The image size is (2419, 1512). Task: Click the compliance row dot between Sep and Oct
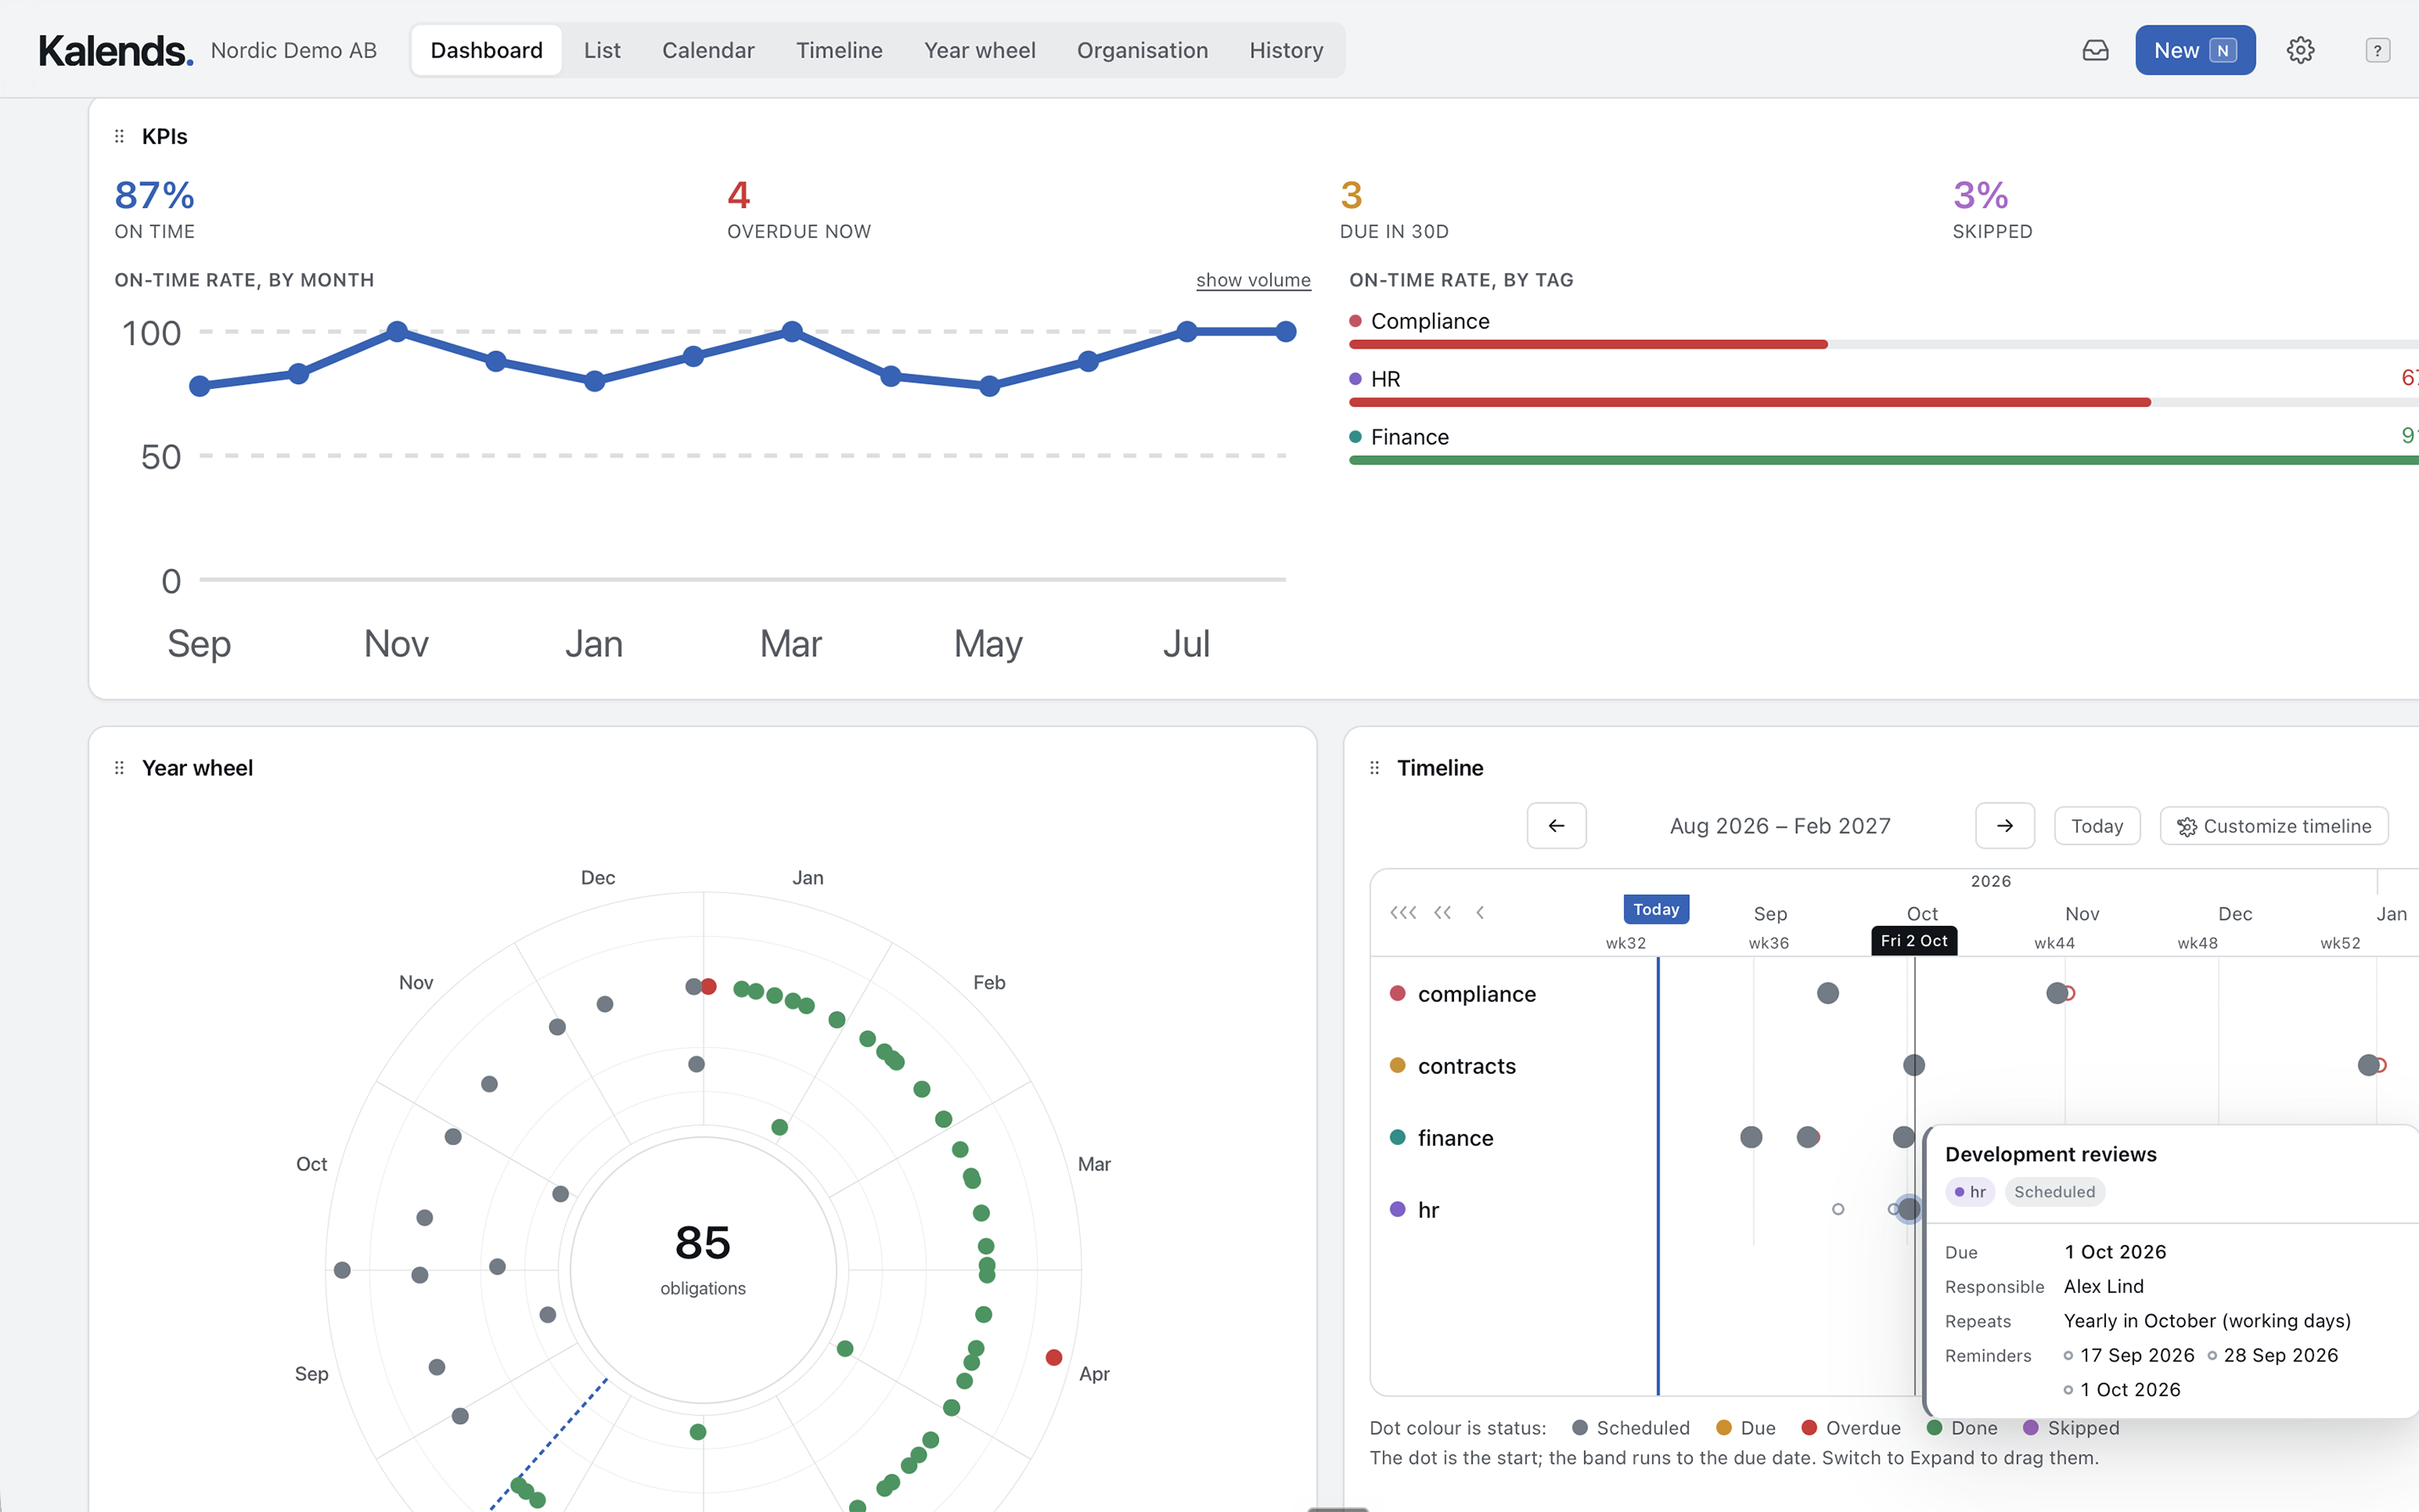click(x=1828, y=993)
